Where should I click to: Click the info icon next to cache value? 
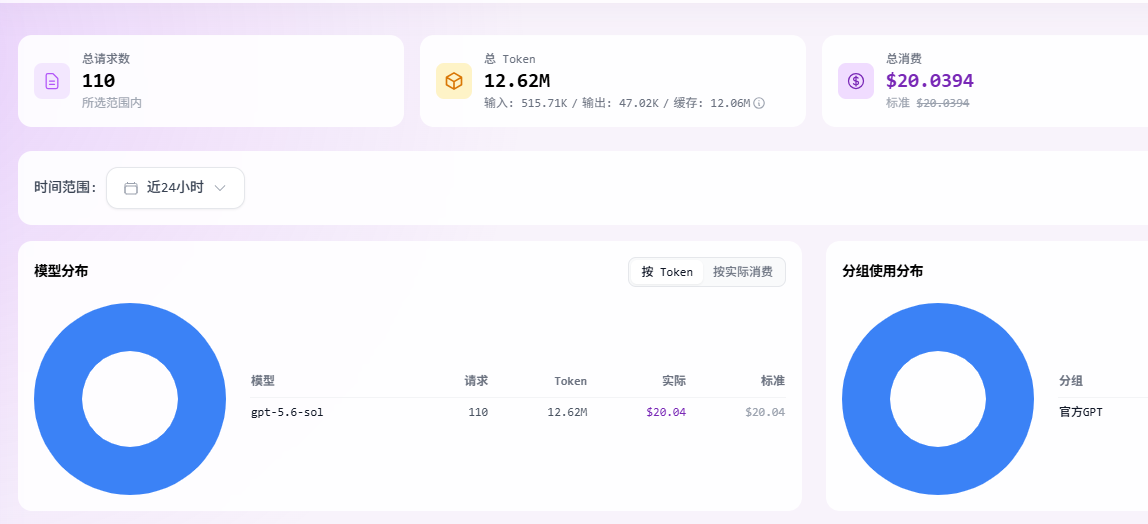coord(759,103)
